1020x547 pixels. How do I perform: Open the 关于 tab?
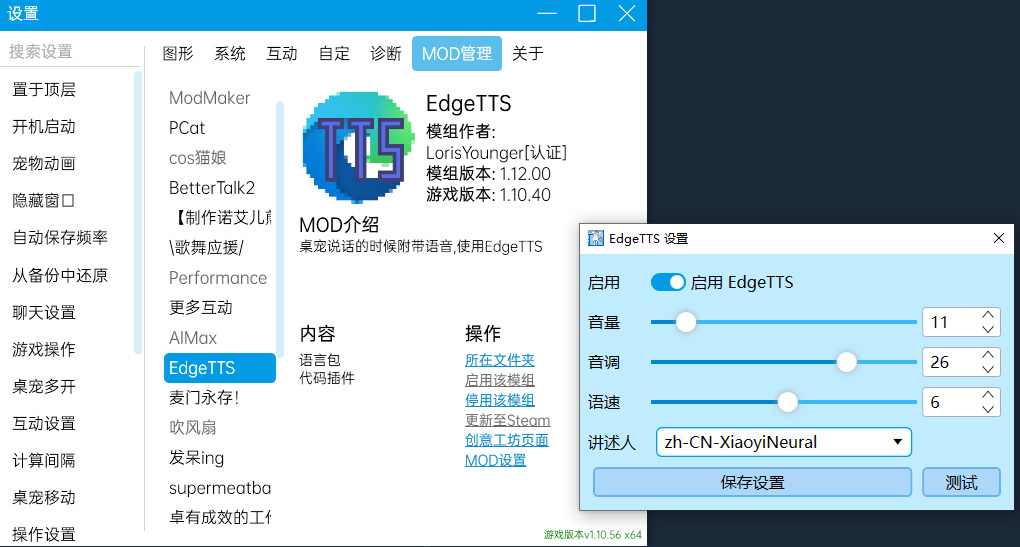pos(528,53)
